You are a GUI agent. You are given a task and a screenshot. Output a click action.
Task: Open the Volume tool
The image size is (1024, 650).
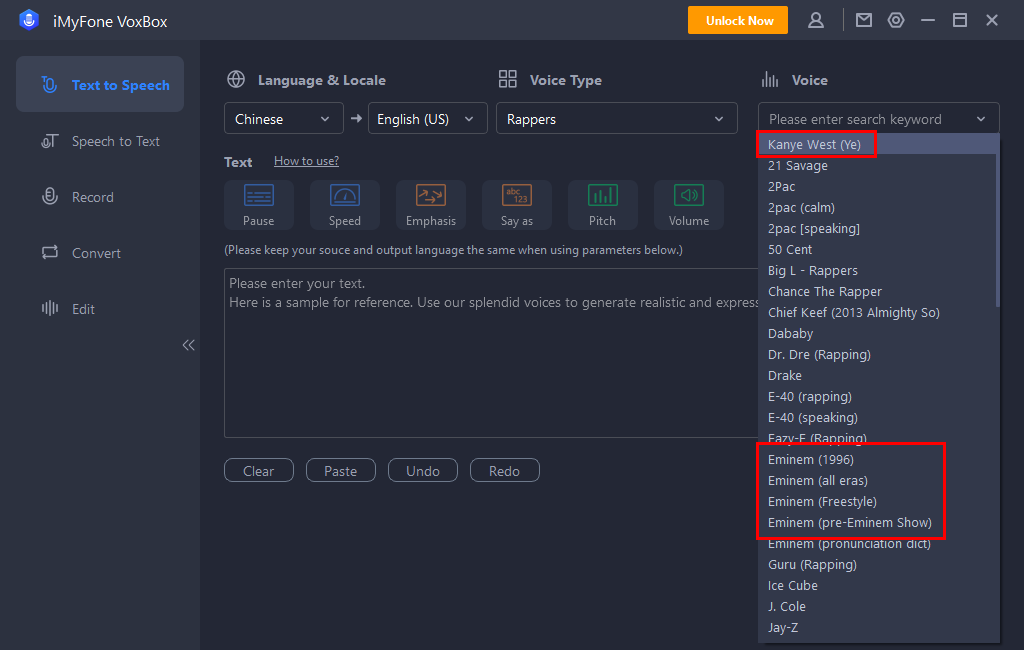click(x=689, y=205)
